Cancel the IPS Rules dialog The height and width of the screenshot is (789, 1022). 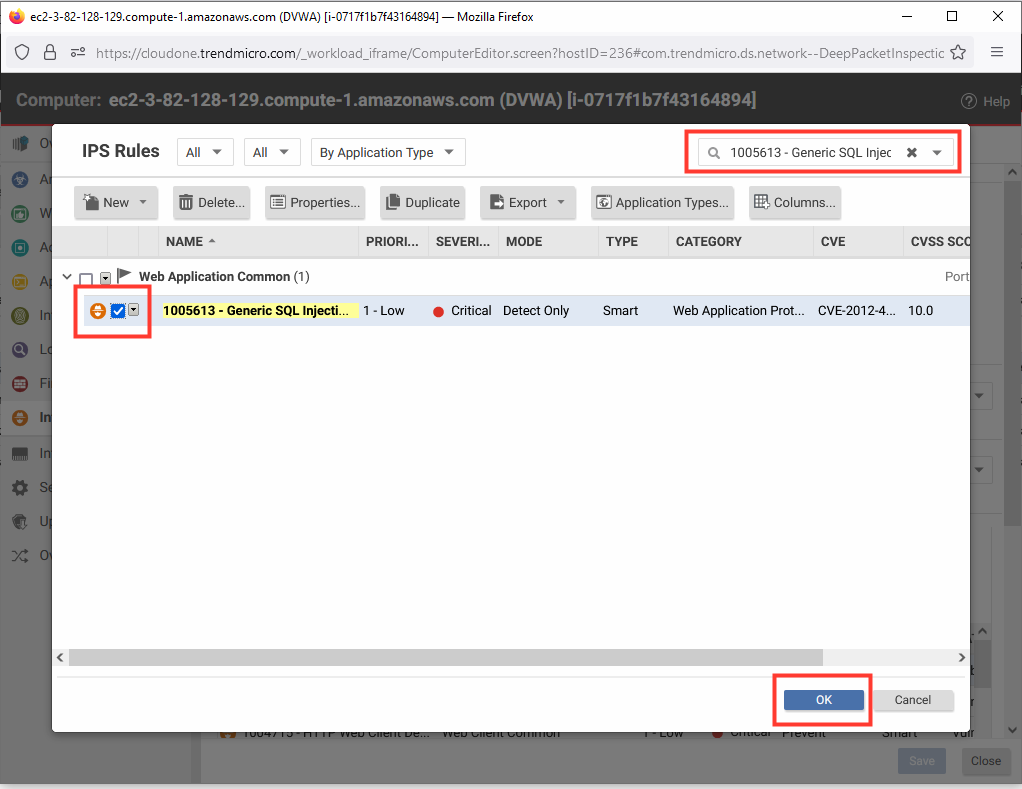tap(912, 700)
